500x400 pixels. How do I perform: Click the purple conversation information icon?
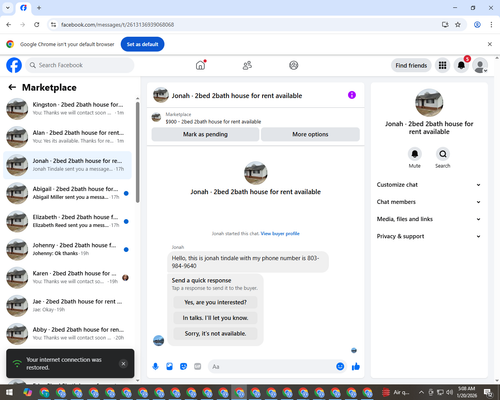click(x=352, y=95)
